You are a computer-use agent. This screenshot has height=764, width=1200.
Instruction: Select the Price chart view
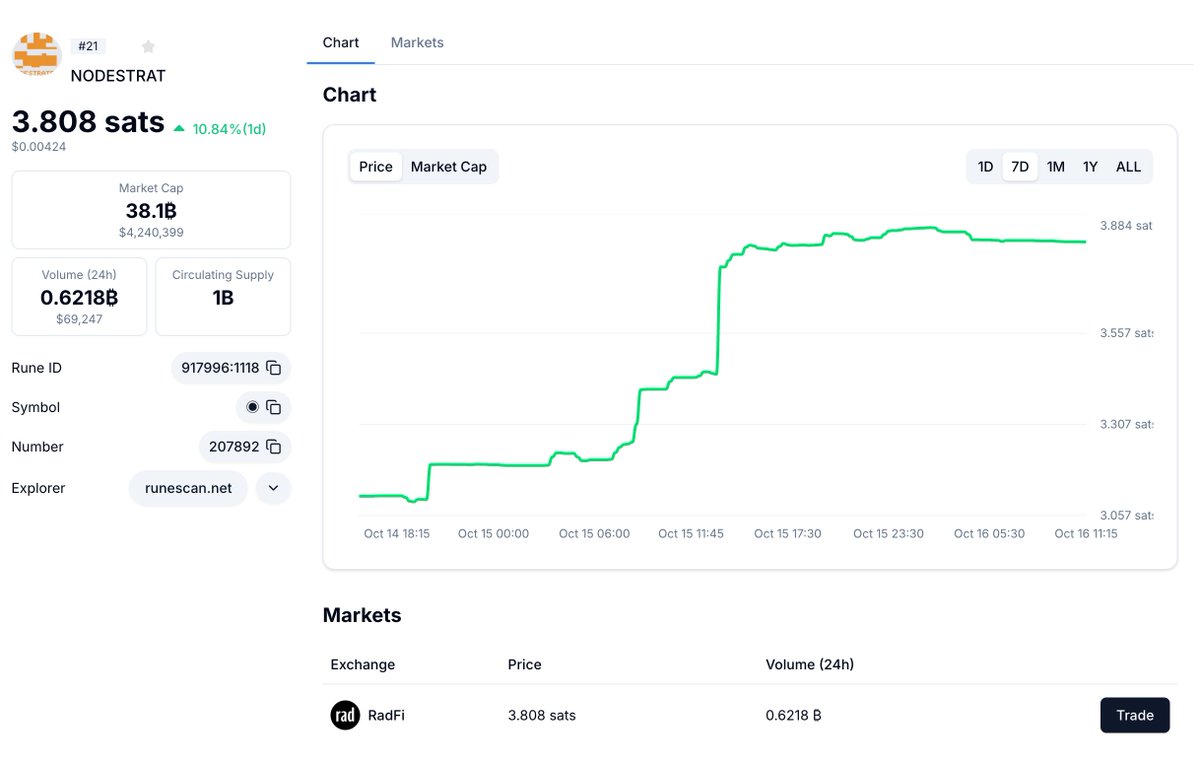375,166
